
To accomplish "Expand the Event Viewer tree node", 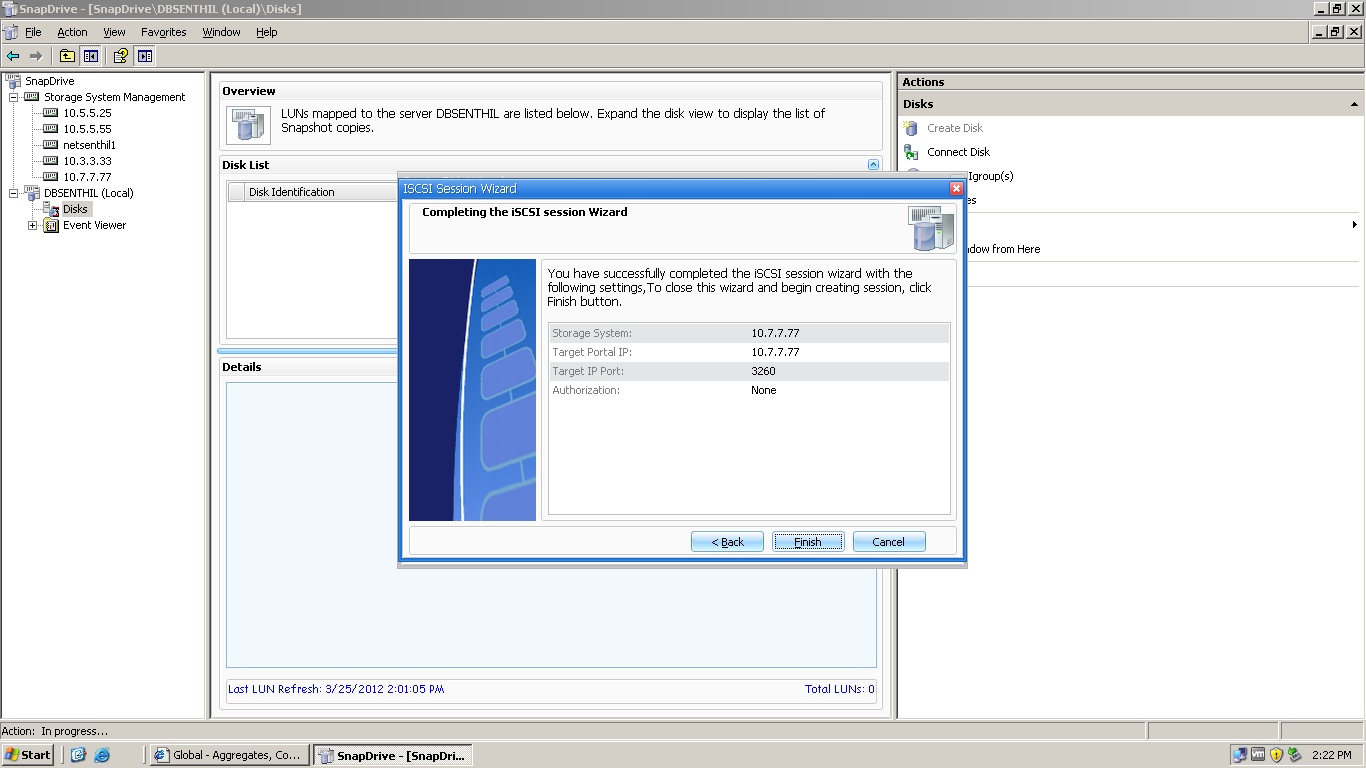I will tap(31, 225).
